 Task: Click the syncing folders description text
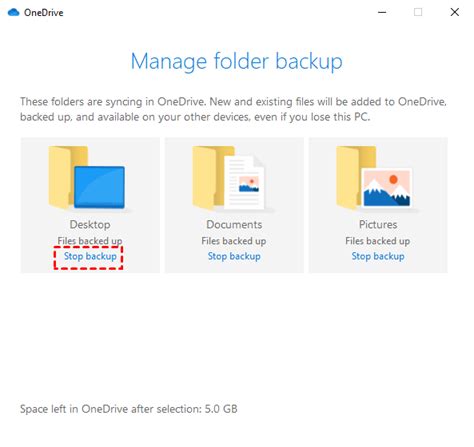[233, 109]
